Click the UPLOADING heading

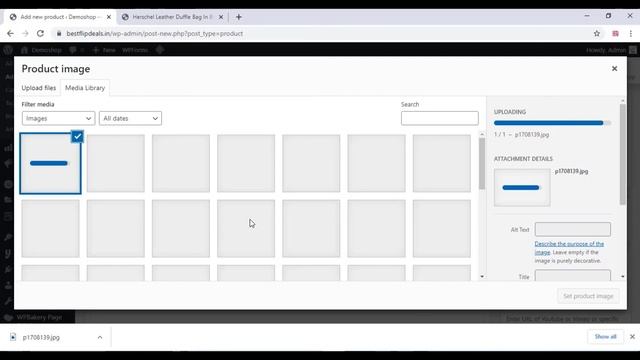coord(510,112)
